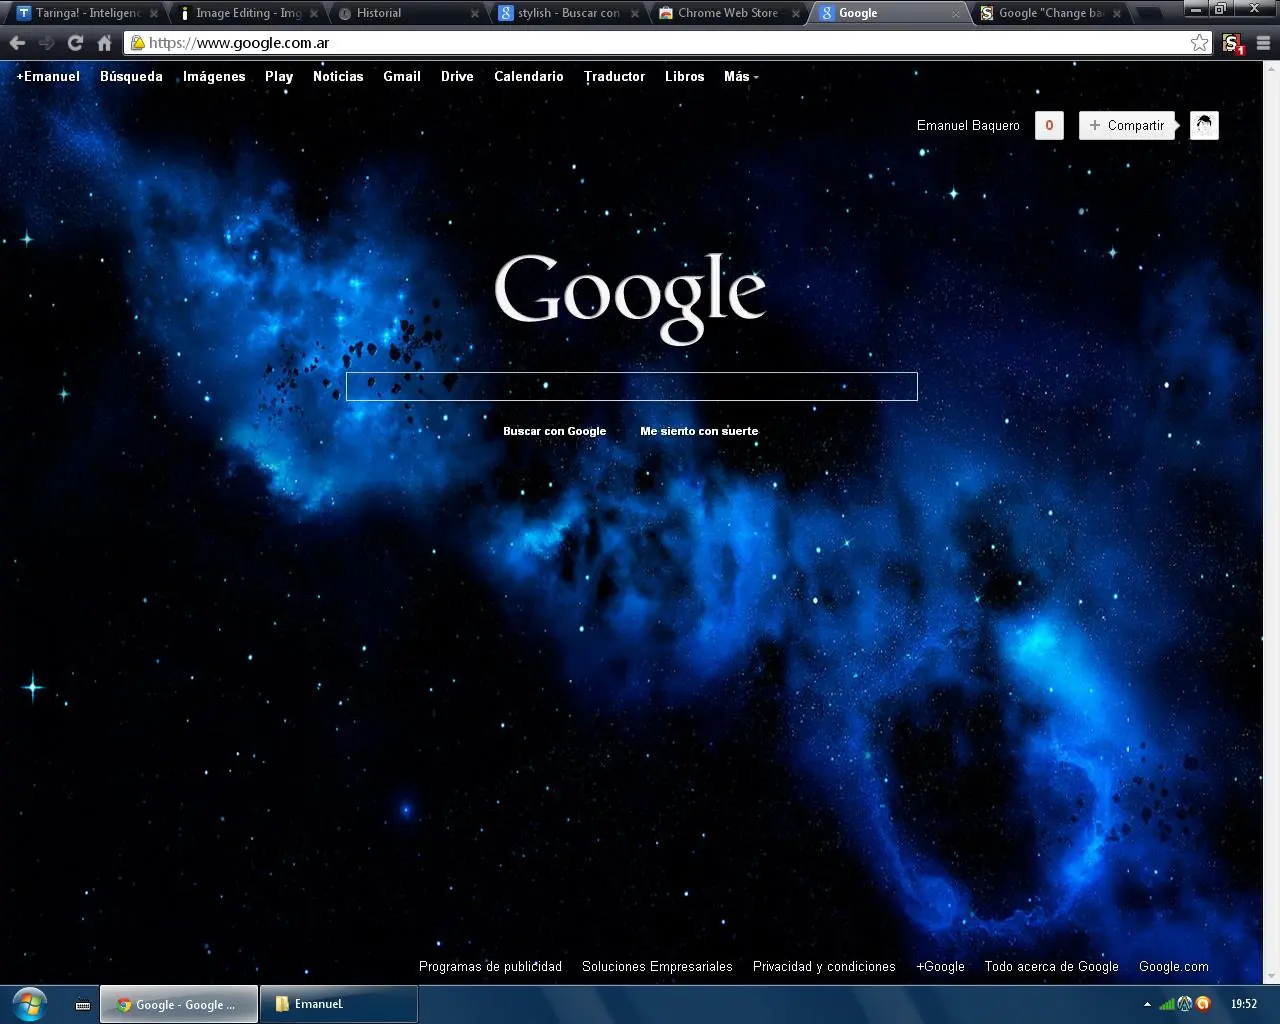The width and height of the screenshot is (1280, 1024).
Task: Click the browser forward arrow
Action: tap(46, 43)
